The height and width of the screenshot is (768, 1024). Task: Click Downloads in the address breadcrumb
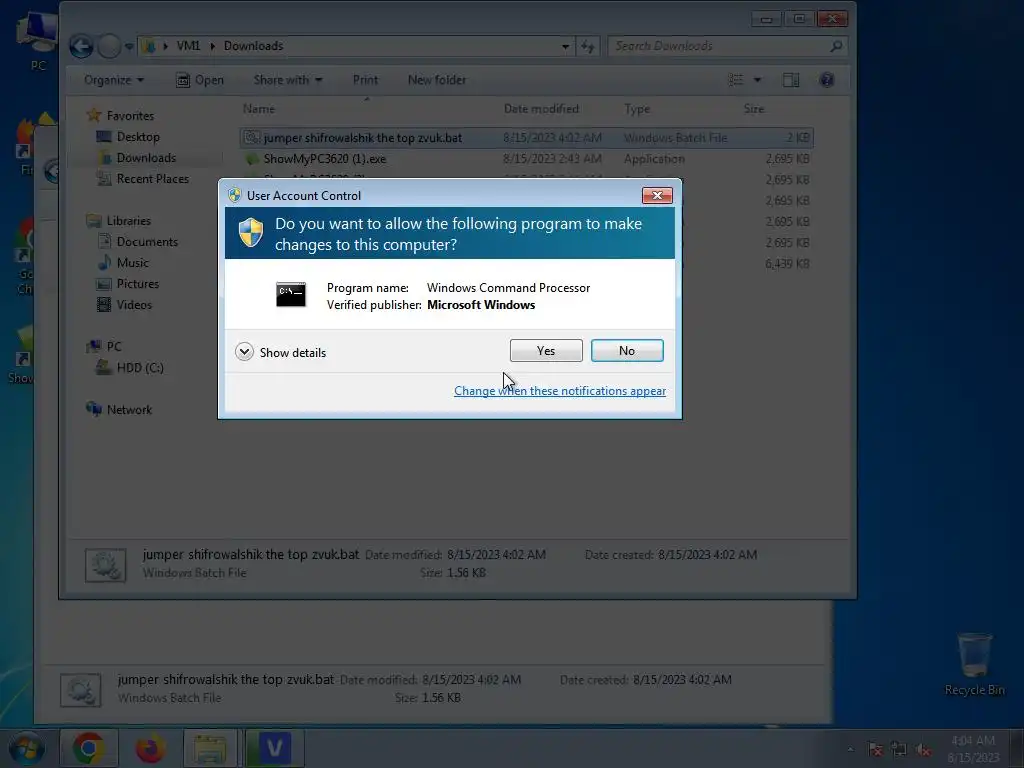253,46
